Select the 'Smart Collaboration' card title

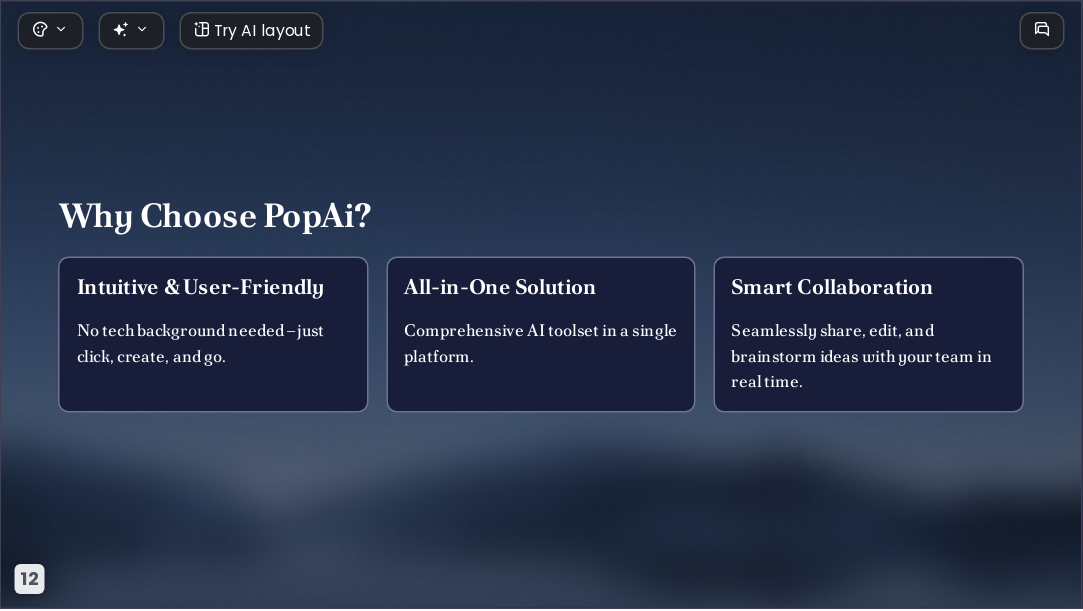832,287
